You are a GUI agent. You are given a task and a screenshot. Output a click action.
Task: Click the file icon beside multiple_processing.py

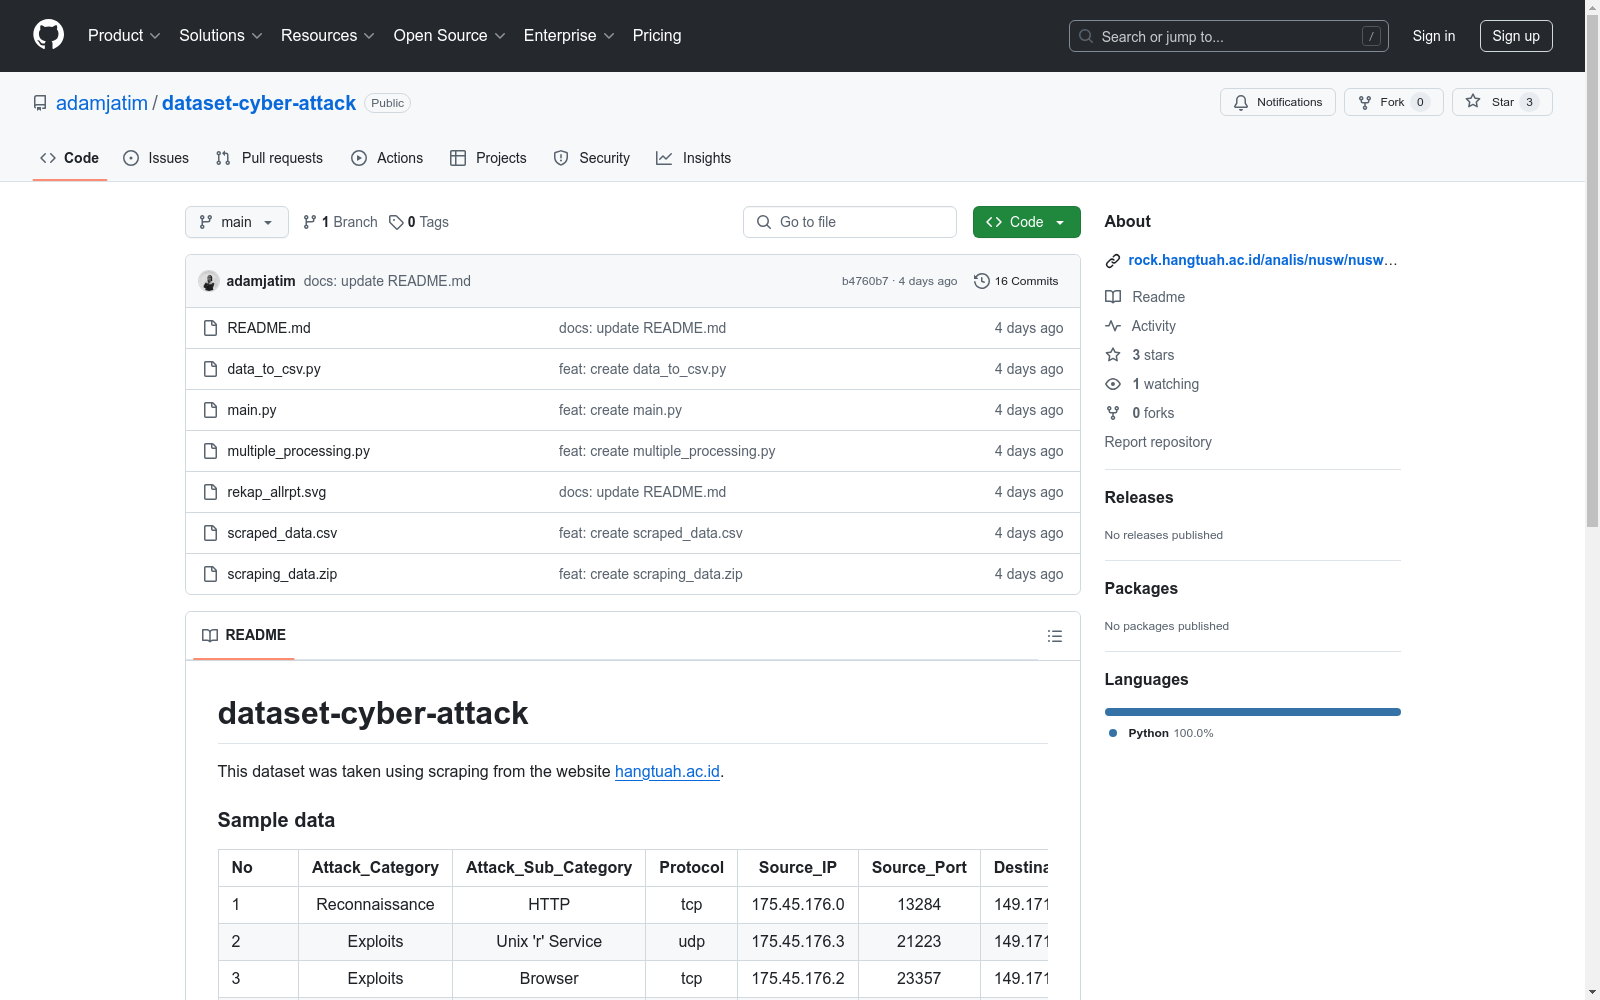pyautogui.click(x=210, y=451)
